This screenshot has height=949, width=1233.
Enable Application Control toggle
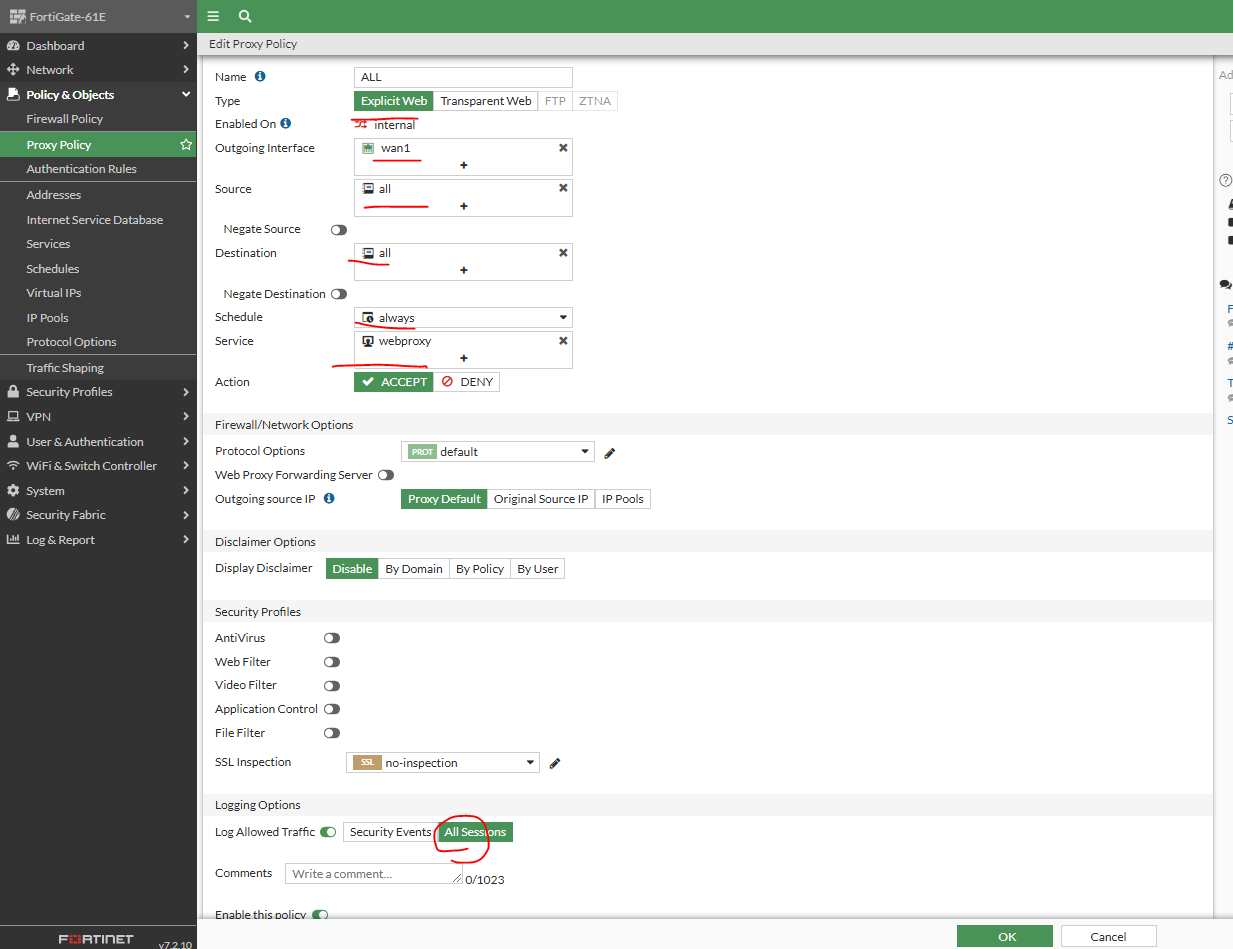click(x=332, y=709)
